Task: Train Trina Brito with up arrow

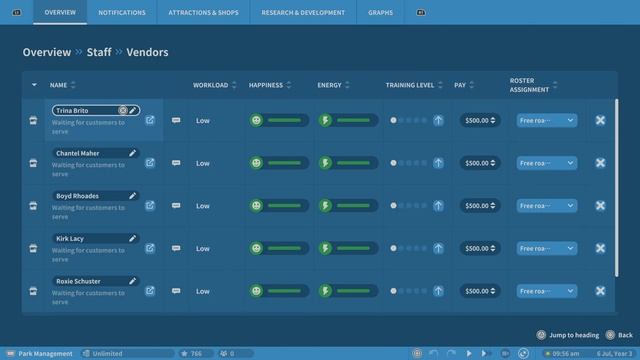Action: coord(438,120)
